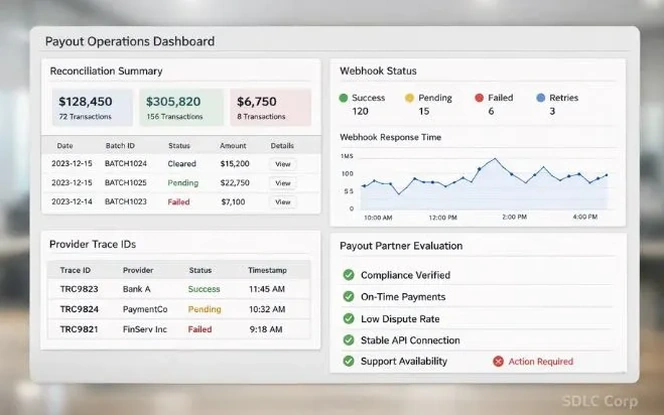Click the Failed status for TRC9821
Image resolution: width=664 pixels, height=415 pixels.
(200, 329)
